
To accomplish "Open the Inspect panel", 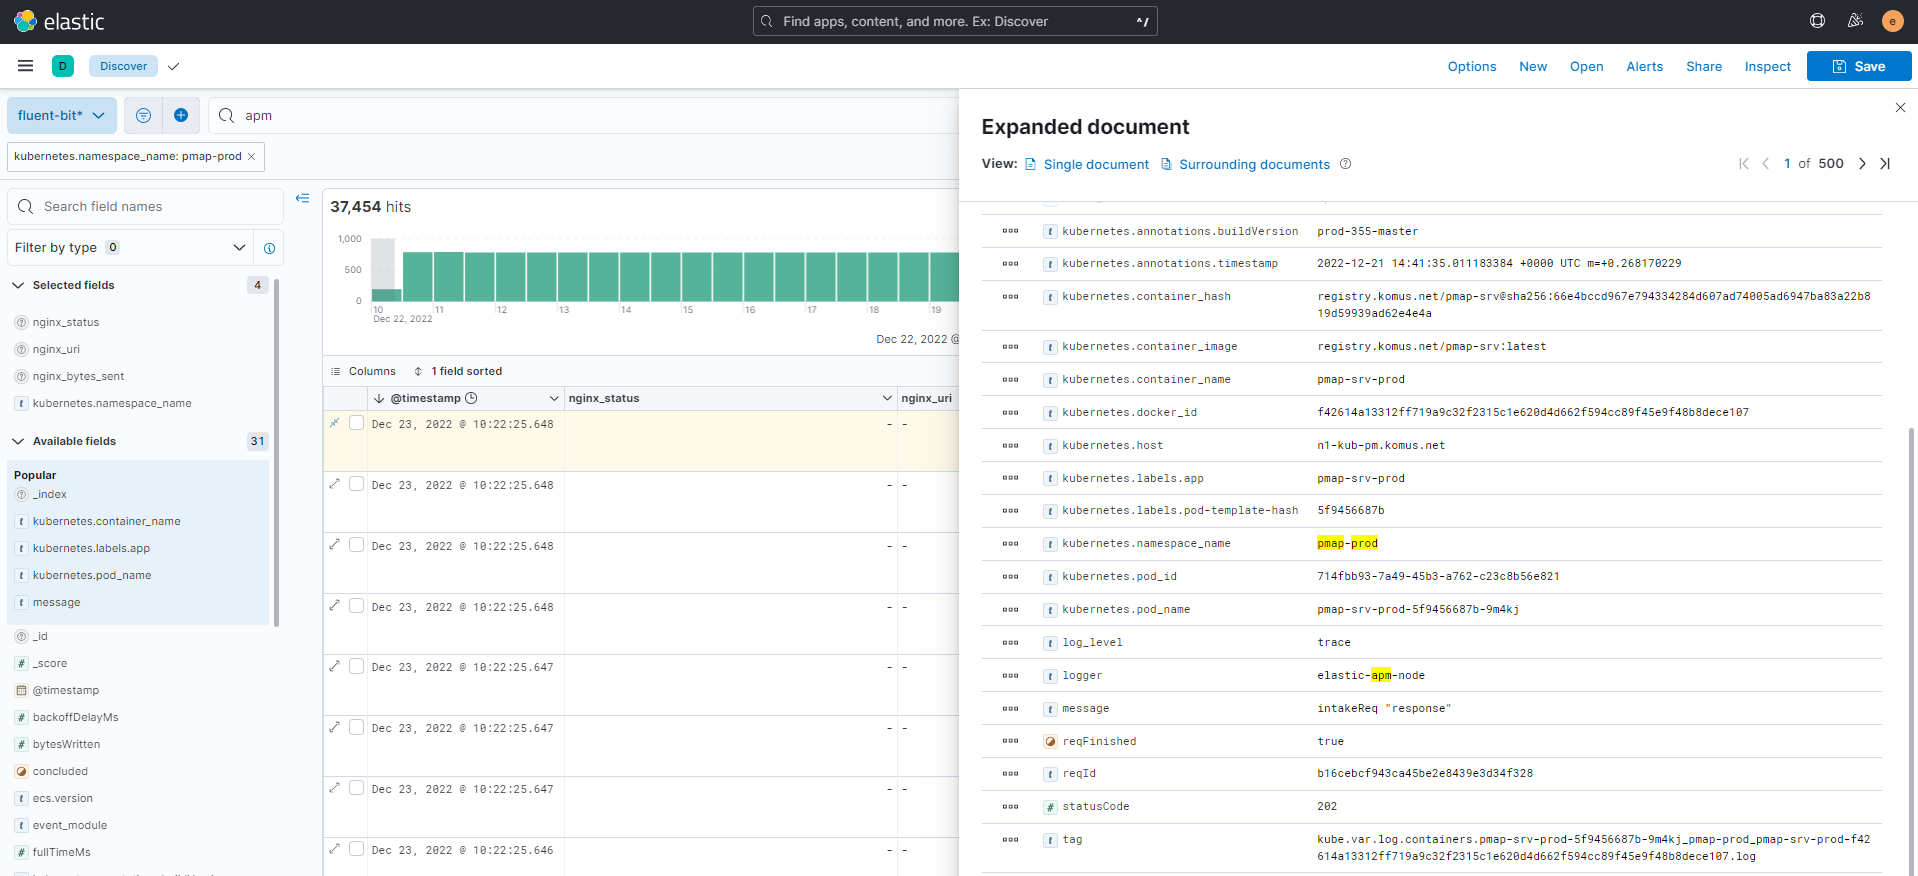I will (1767, 67).
